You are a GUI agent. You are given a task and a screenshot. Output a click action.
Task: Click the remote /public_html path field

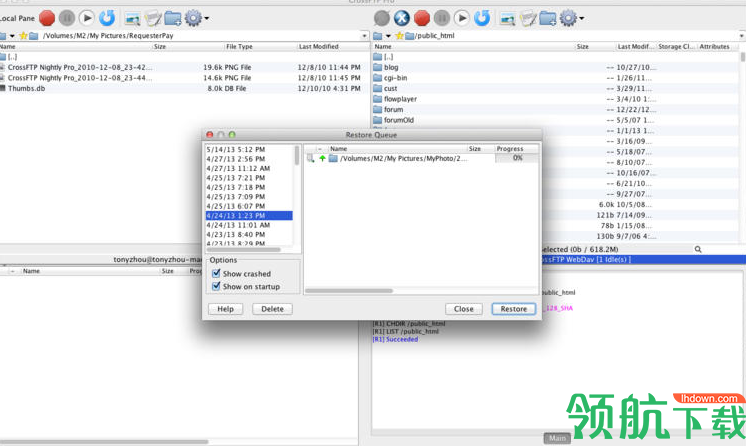click(576, 36)
